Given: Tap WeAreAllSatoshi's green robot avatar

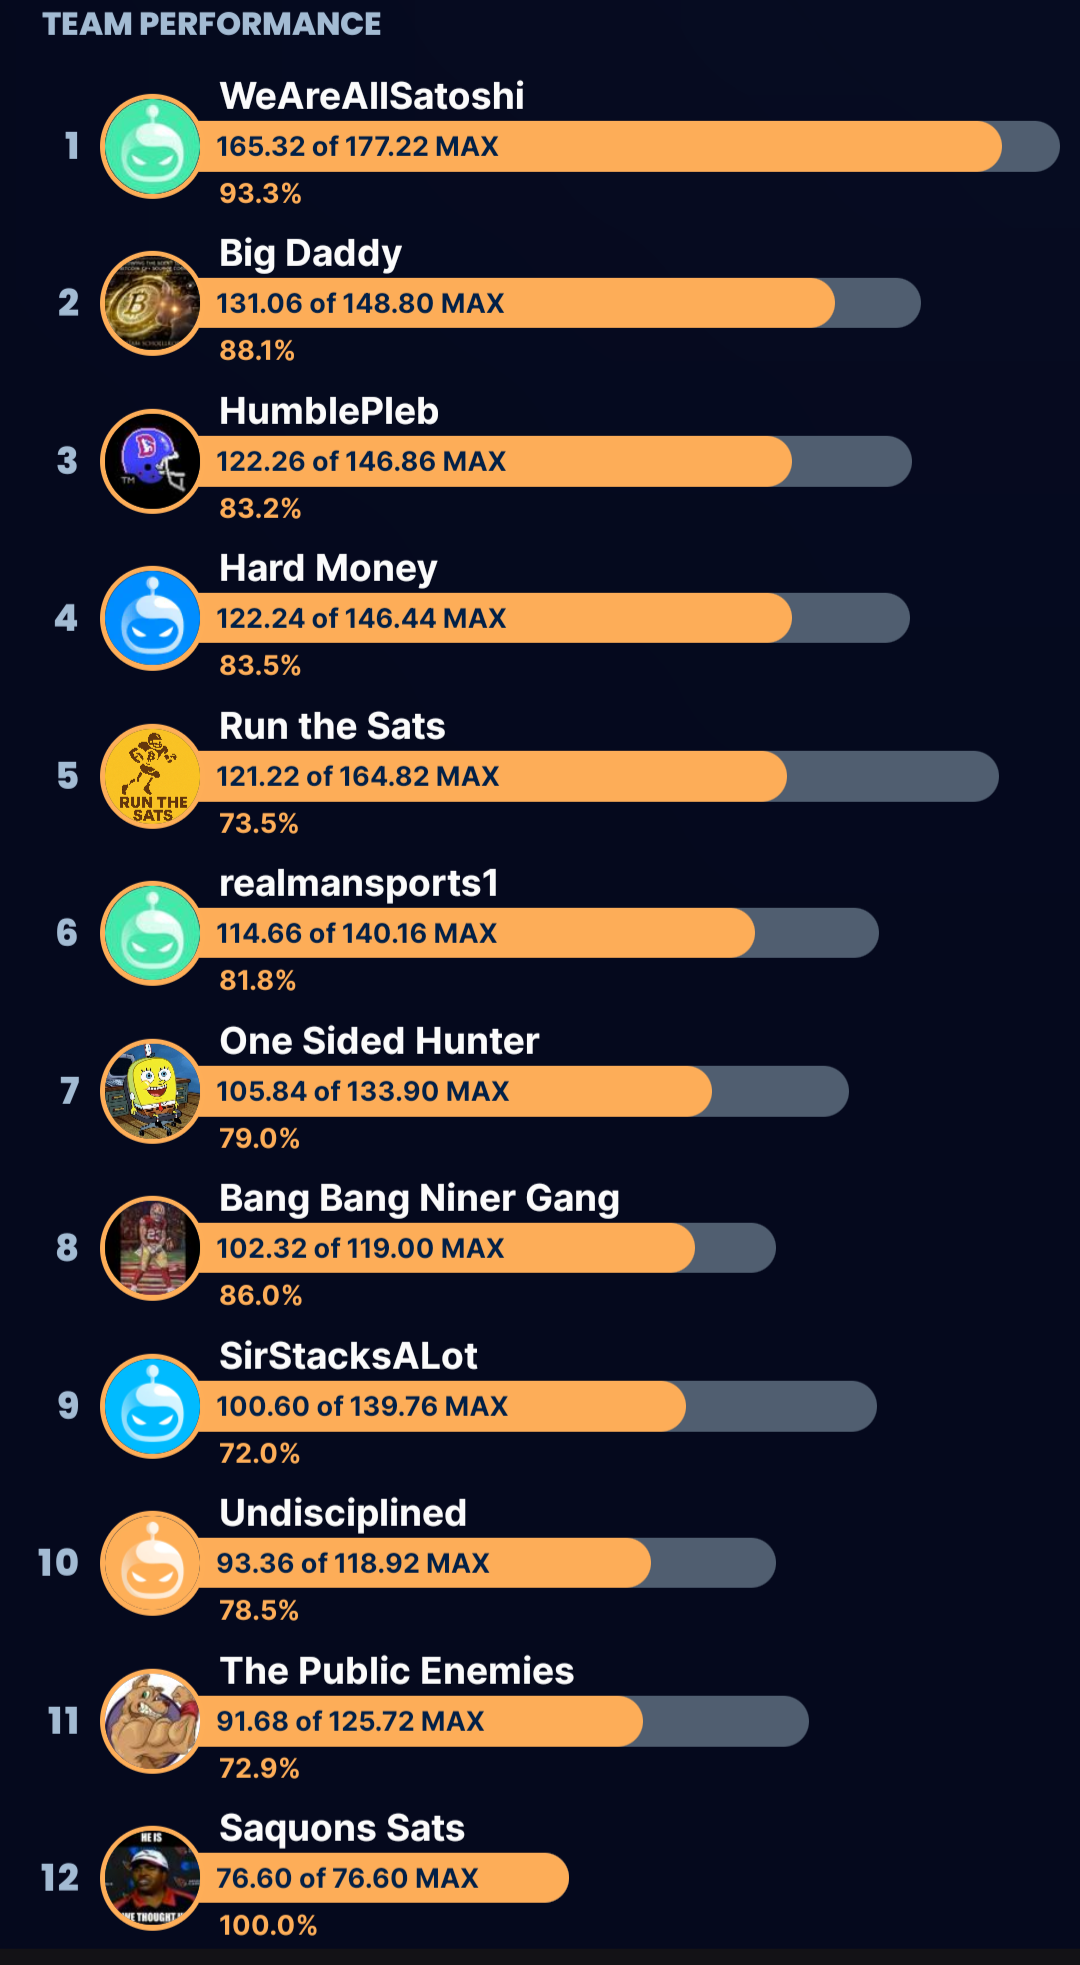Looking at the screenshot, I should 152,147.
